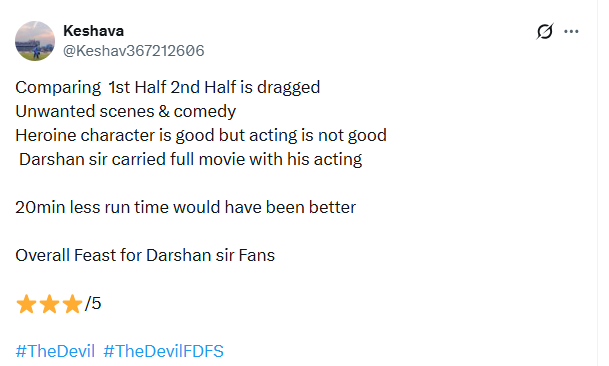
Task: Open the #TheDevilFDFS hashtag
Action: [x=164, y=351]
